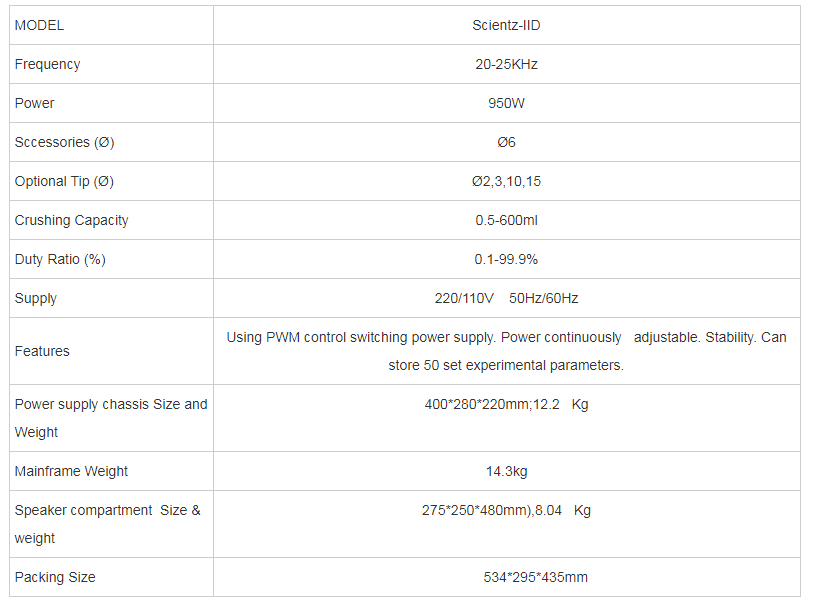
Task: Select the 14.3kg mainframe weight value
Action: [506, 471]
